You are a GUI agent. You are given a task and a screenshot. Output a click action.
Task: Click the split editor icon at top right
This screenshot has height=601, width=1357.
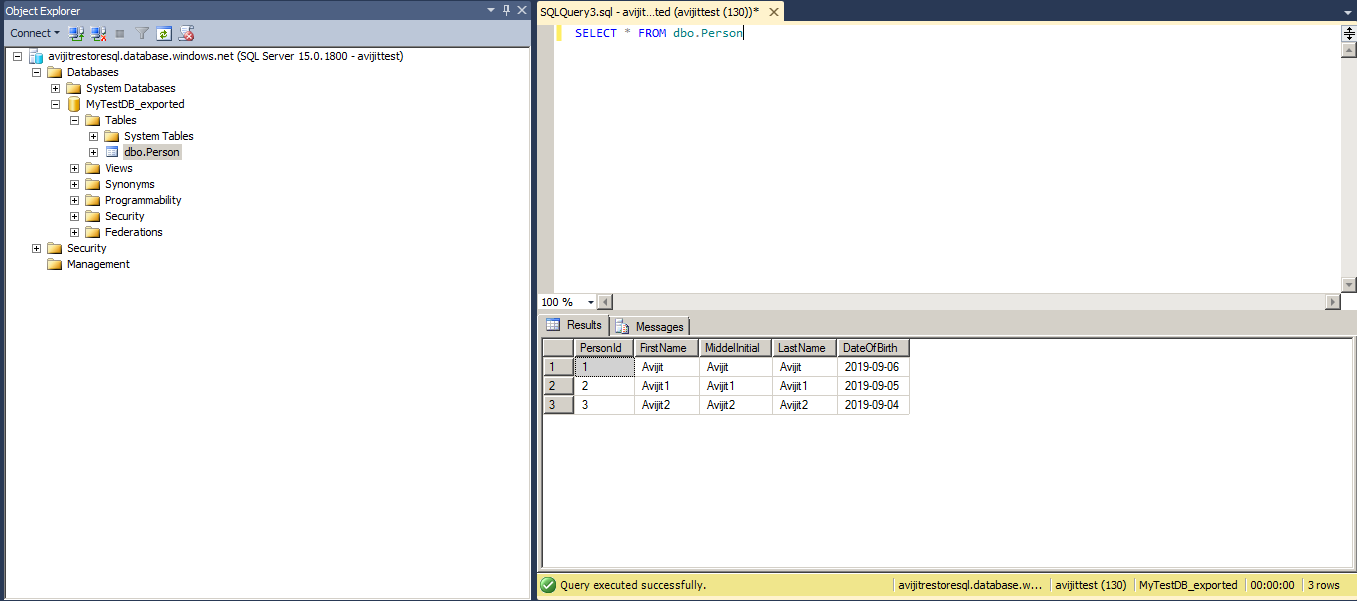1348,33
